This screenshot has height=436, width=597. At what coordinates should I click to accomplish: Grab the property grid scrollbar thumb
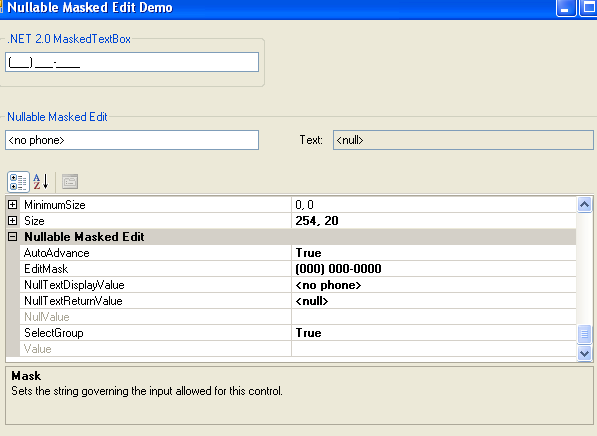[x=584, y=334]
